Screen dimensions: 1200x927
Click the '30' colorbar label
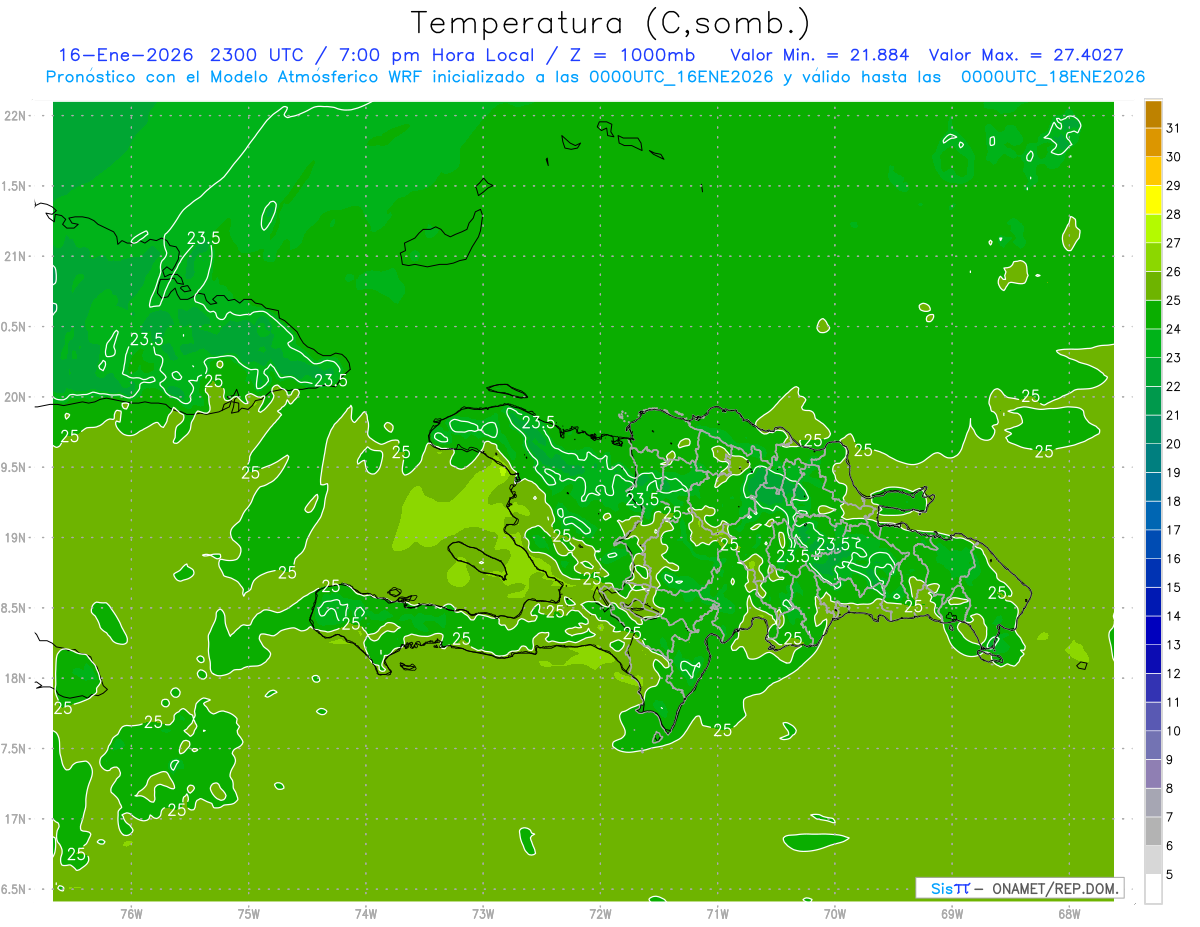[1174, 157]
